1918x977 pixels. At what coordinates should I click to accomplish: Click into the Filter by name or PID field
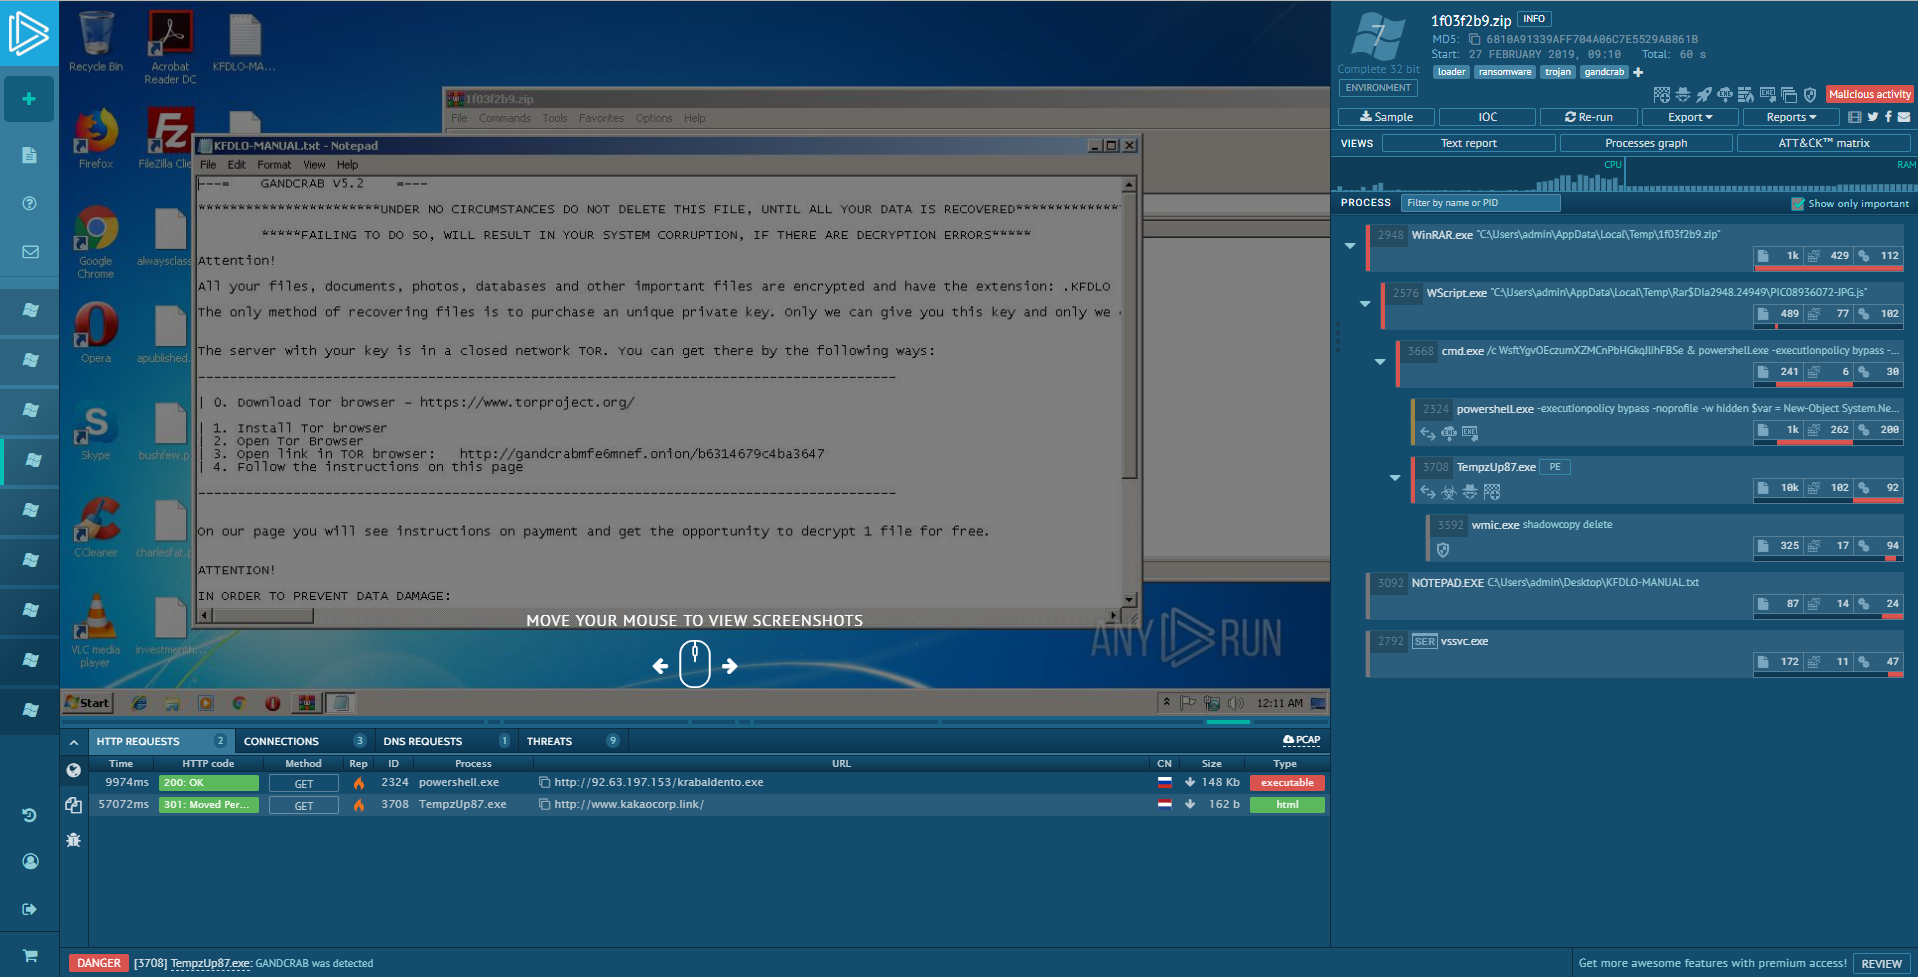(1480, 203)
